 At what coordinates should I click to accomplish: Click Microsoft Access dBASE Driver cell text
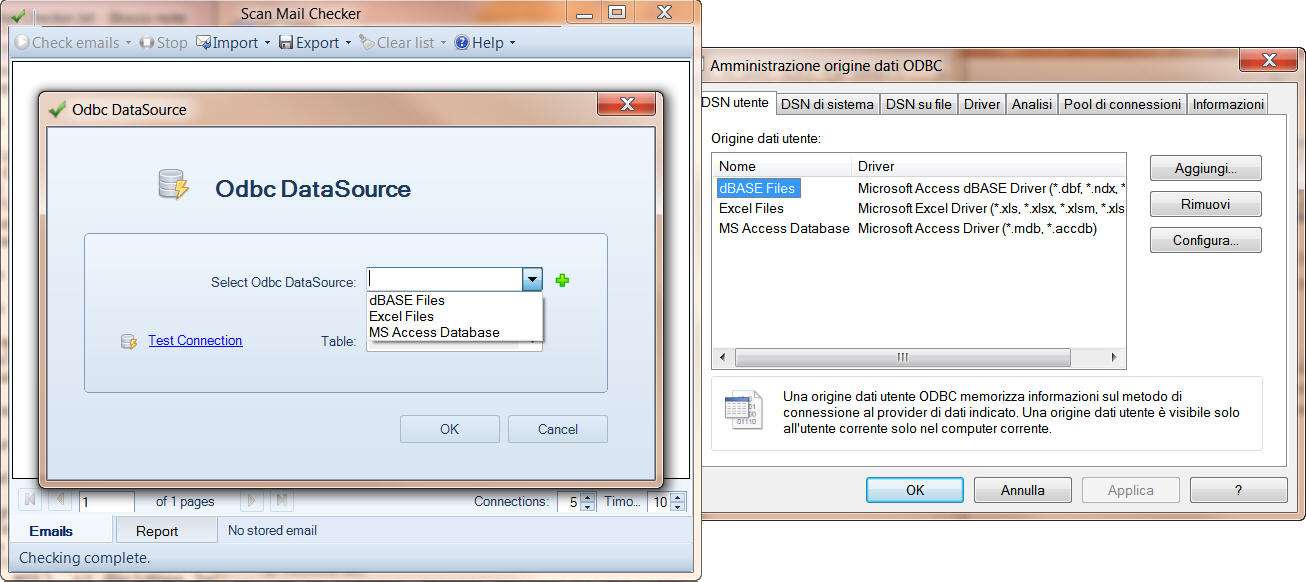click(991, 188)
